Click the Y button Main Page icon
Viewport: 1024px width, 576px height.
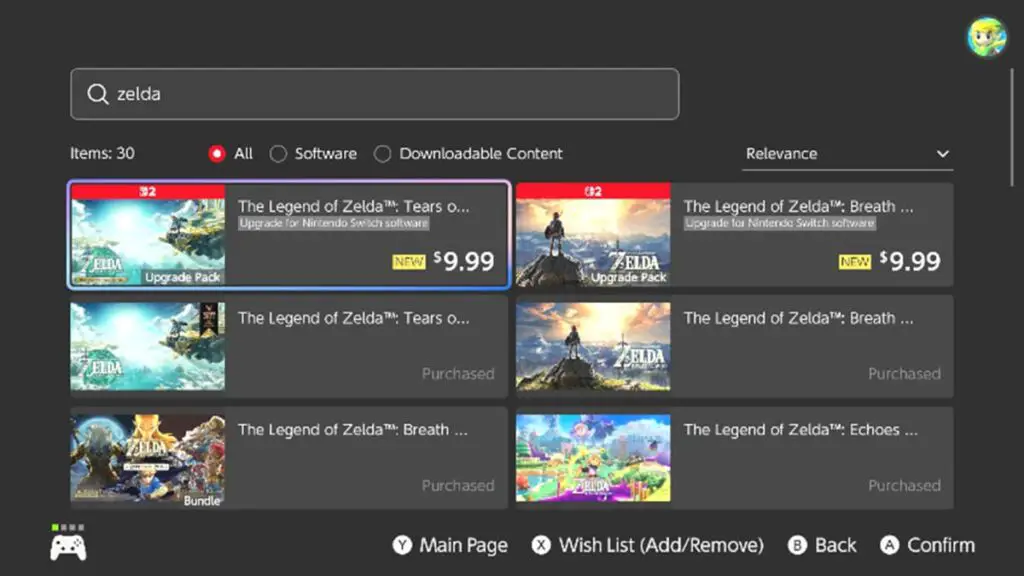[x=402, y=545]
